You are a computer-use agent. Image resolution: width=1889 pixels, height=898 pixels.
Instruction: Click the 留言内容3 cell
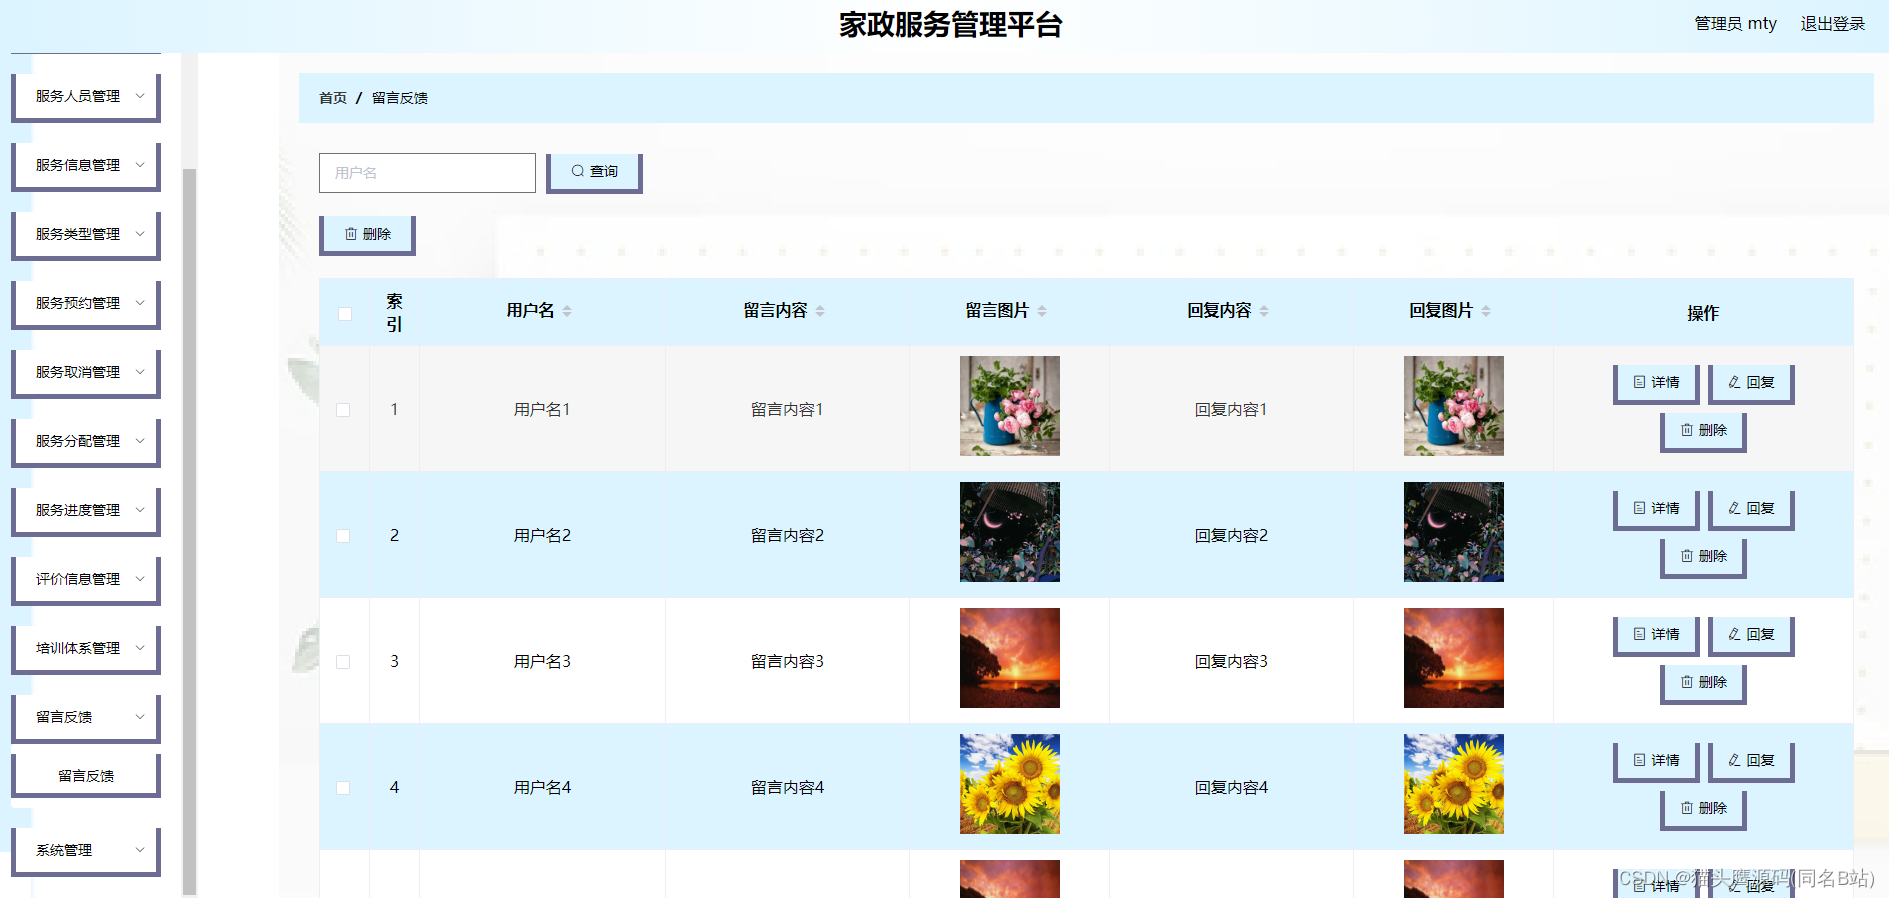click(787, 662)
